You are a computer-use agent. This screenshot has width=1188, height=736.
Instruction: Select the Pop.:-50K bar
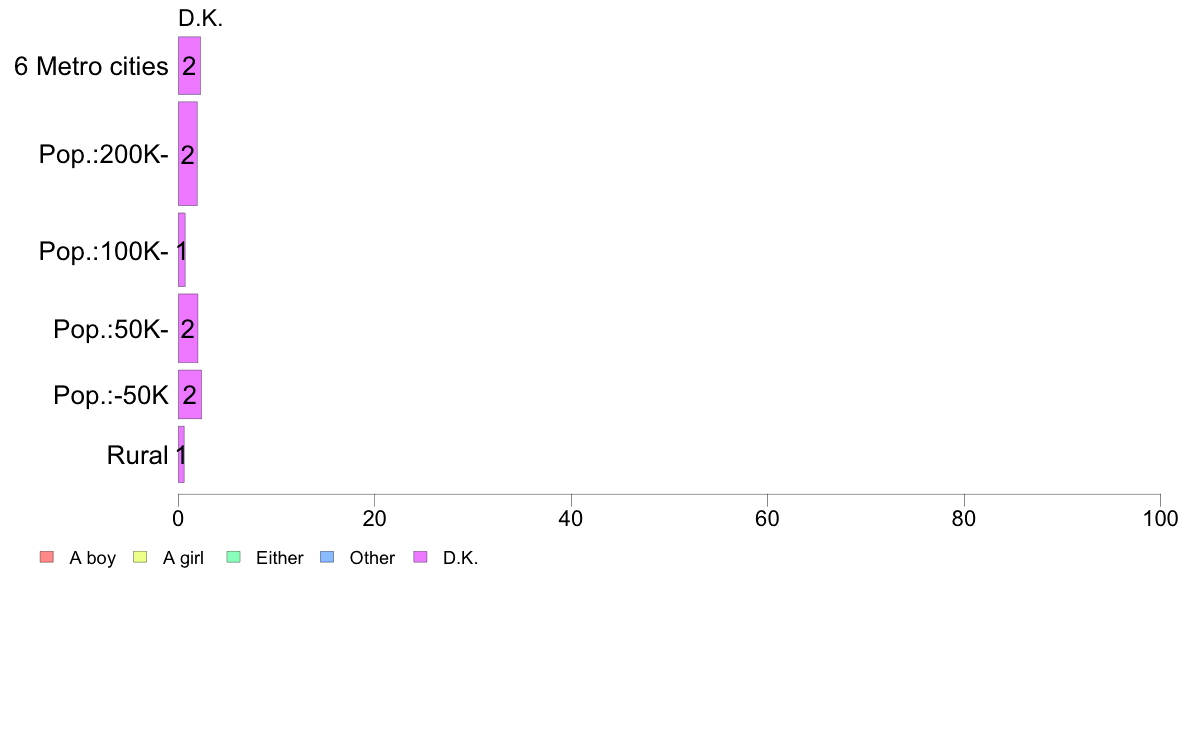pos(190,394)
